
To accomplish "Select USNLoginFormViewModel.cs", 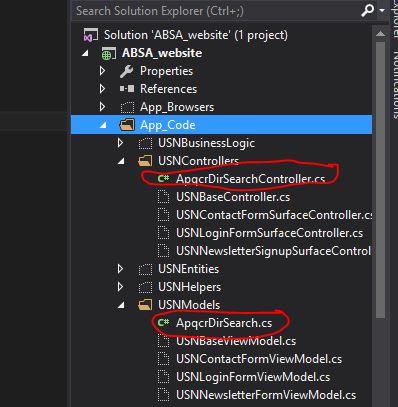I will coord(253,377).
